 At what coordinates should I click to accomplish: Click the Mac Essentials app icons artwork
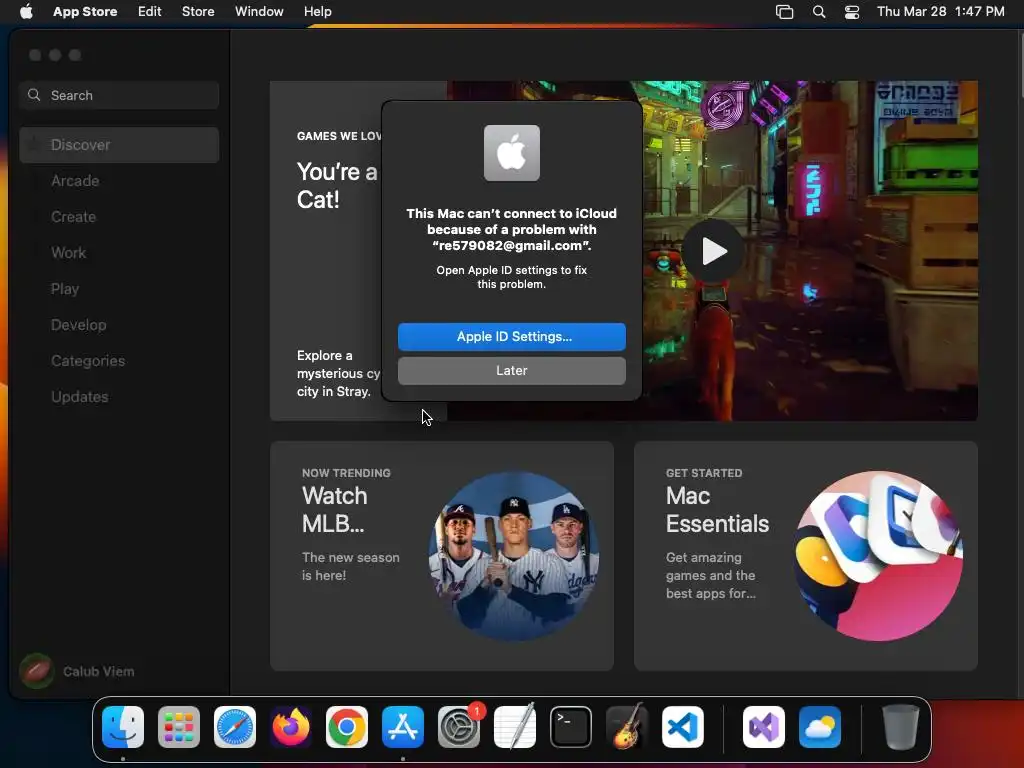878,556
